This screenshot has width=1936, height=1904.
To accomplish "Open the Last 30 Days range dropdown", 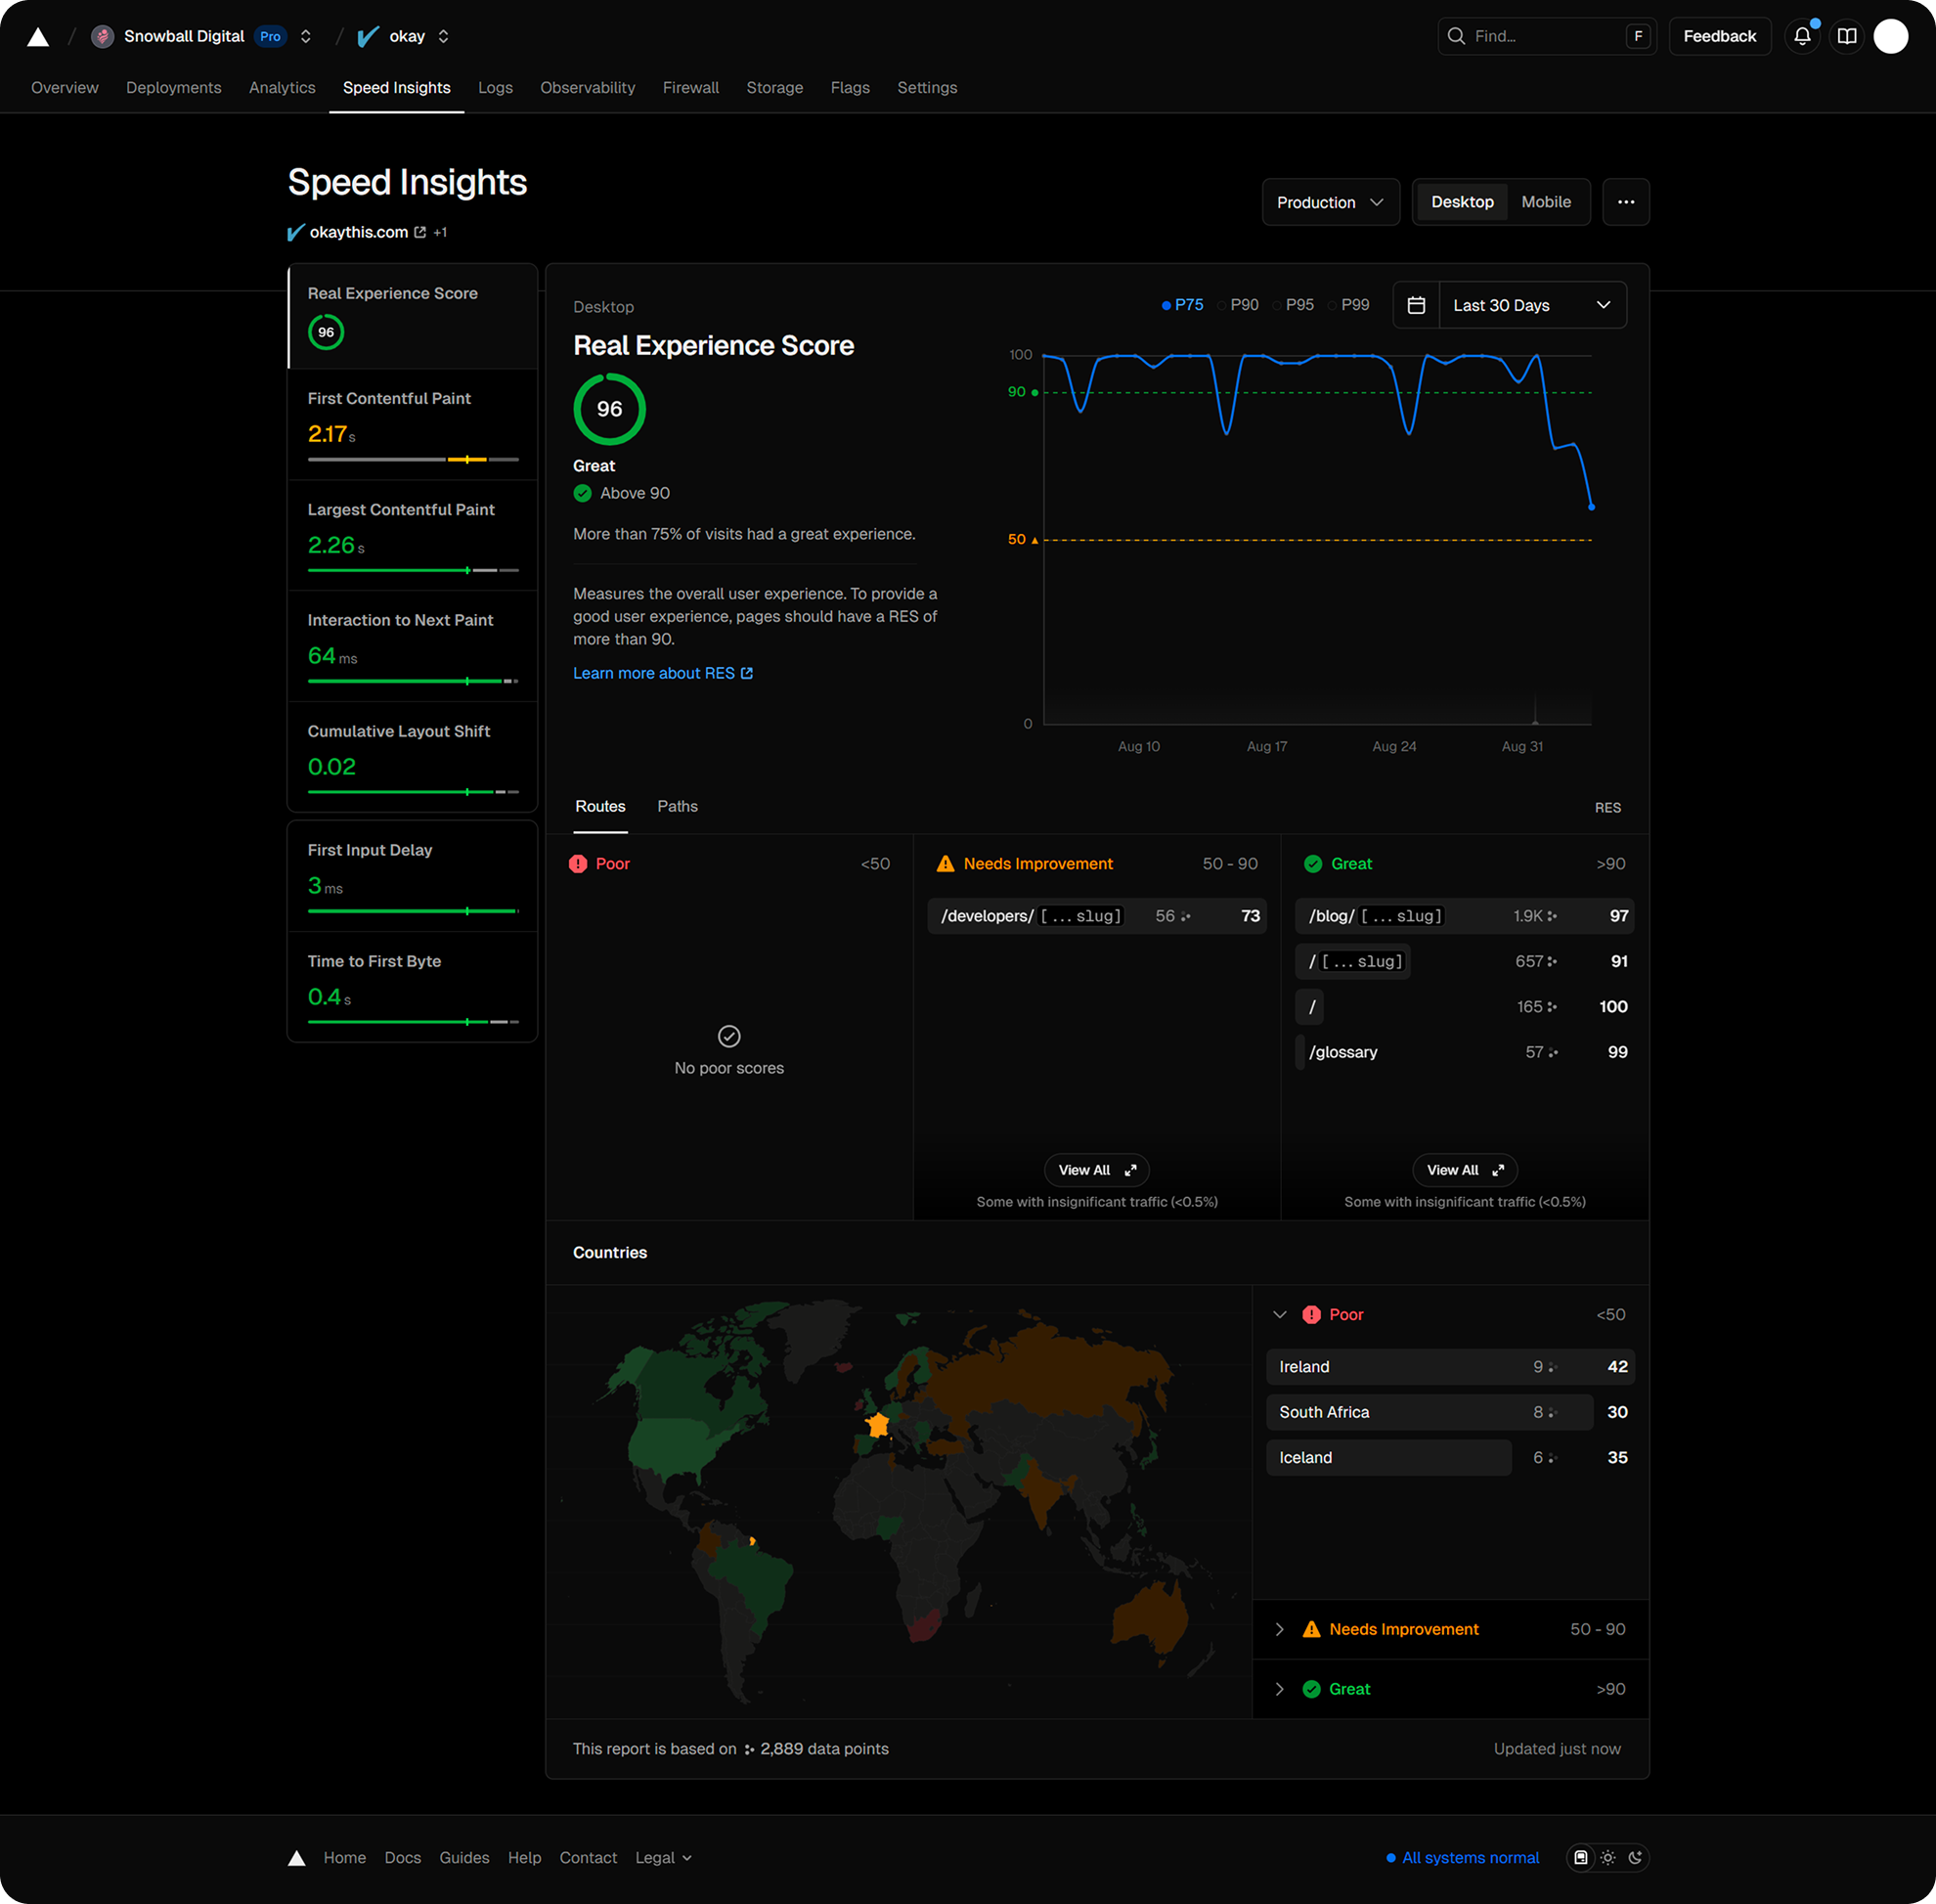I will click(x=1532, y=305).
